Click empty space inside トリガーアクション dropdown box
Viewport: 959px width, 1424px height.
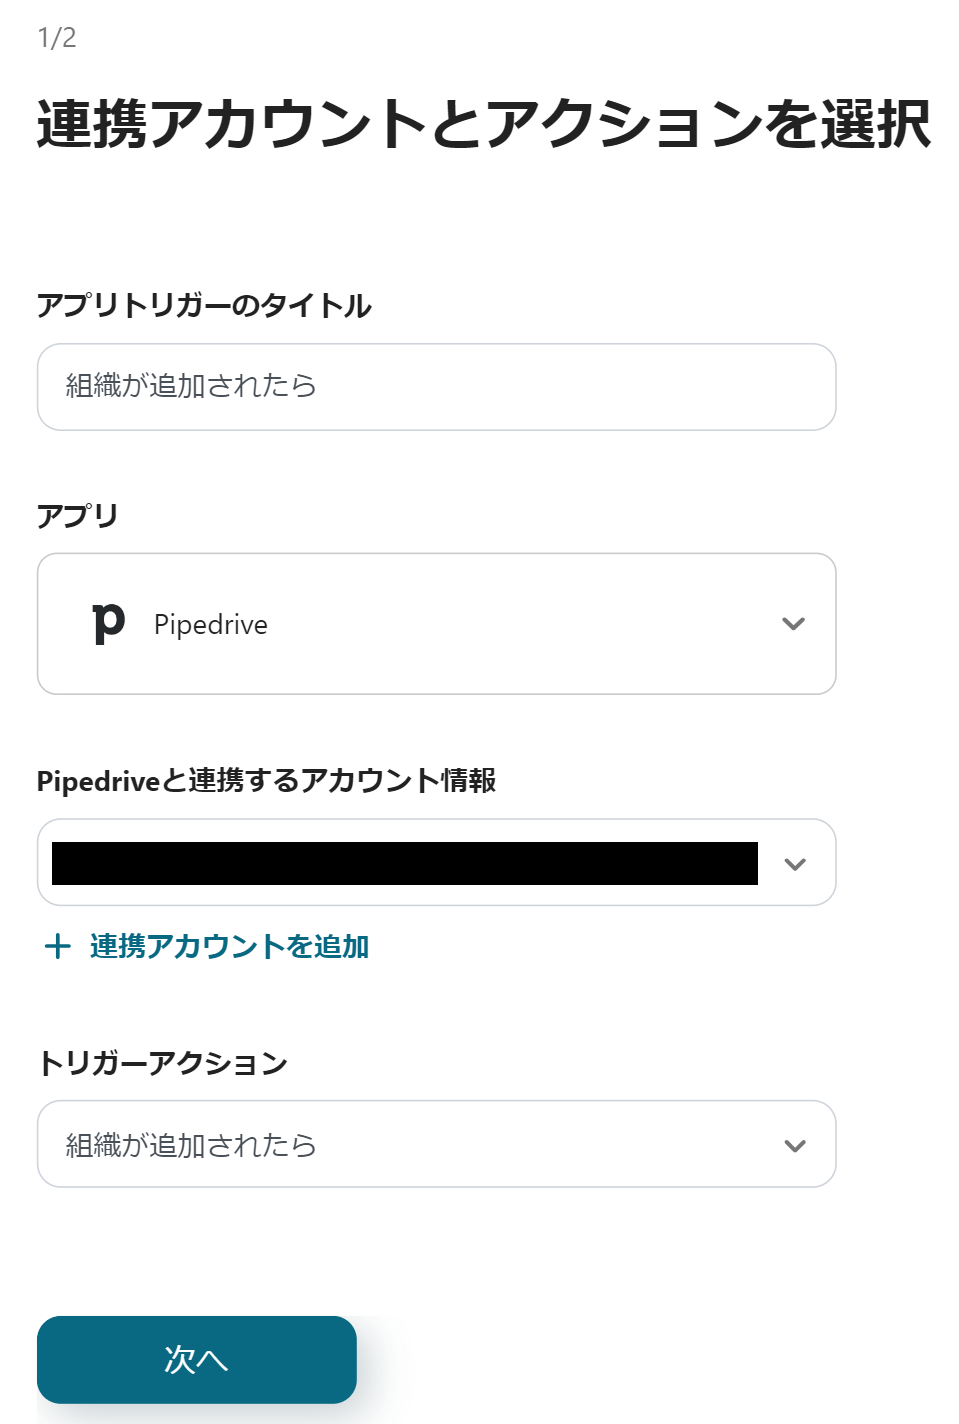click(x=540, y=1146)
